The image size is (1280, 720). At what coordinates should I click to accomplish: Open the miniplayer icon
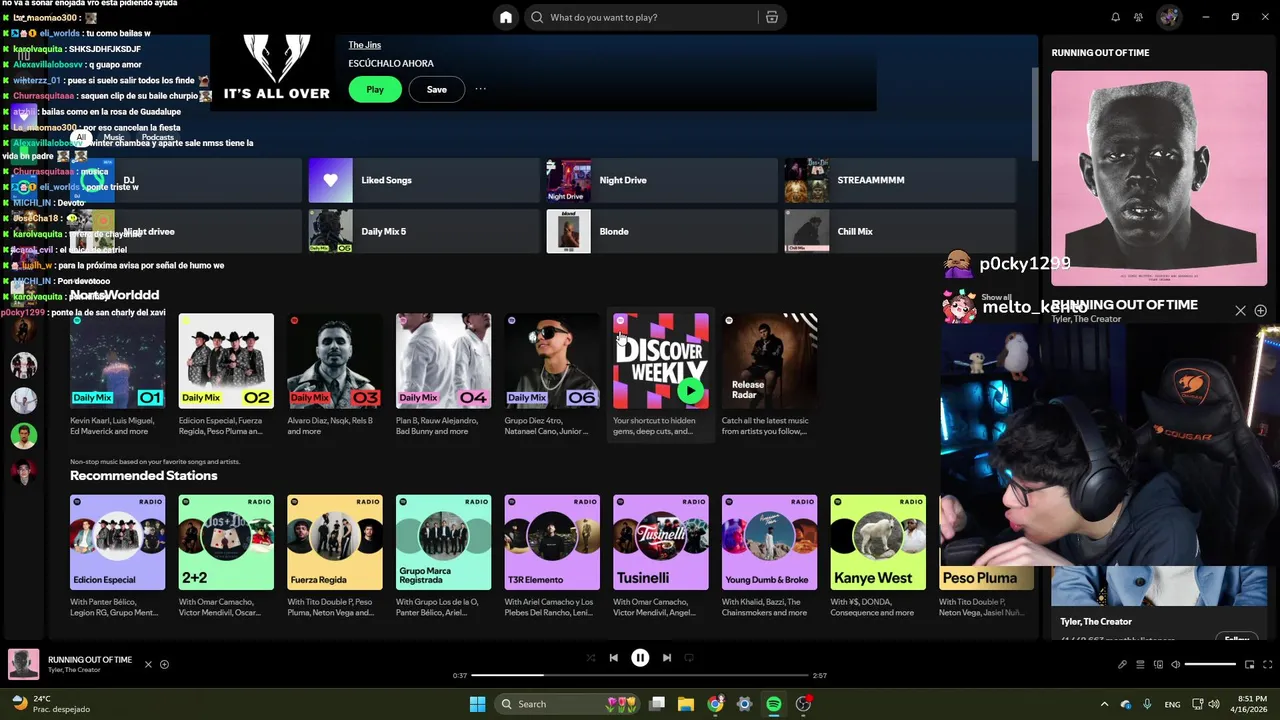pyautogui.click(x=1250, y=664)
